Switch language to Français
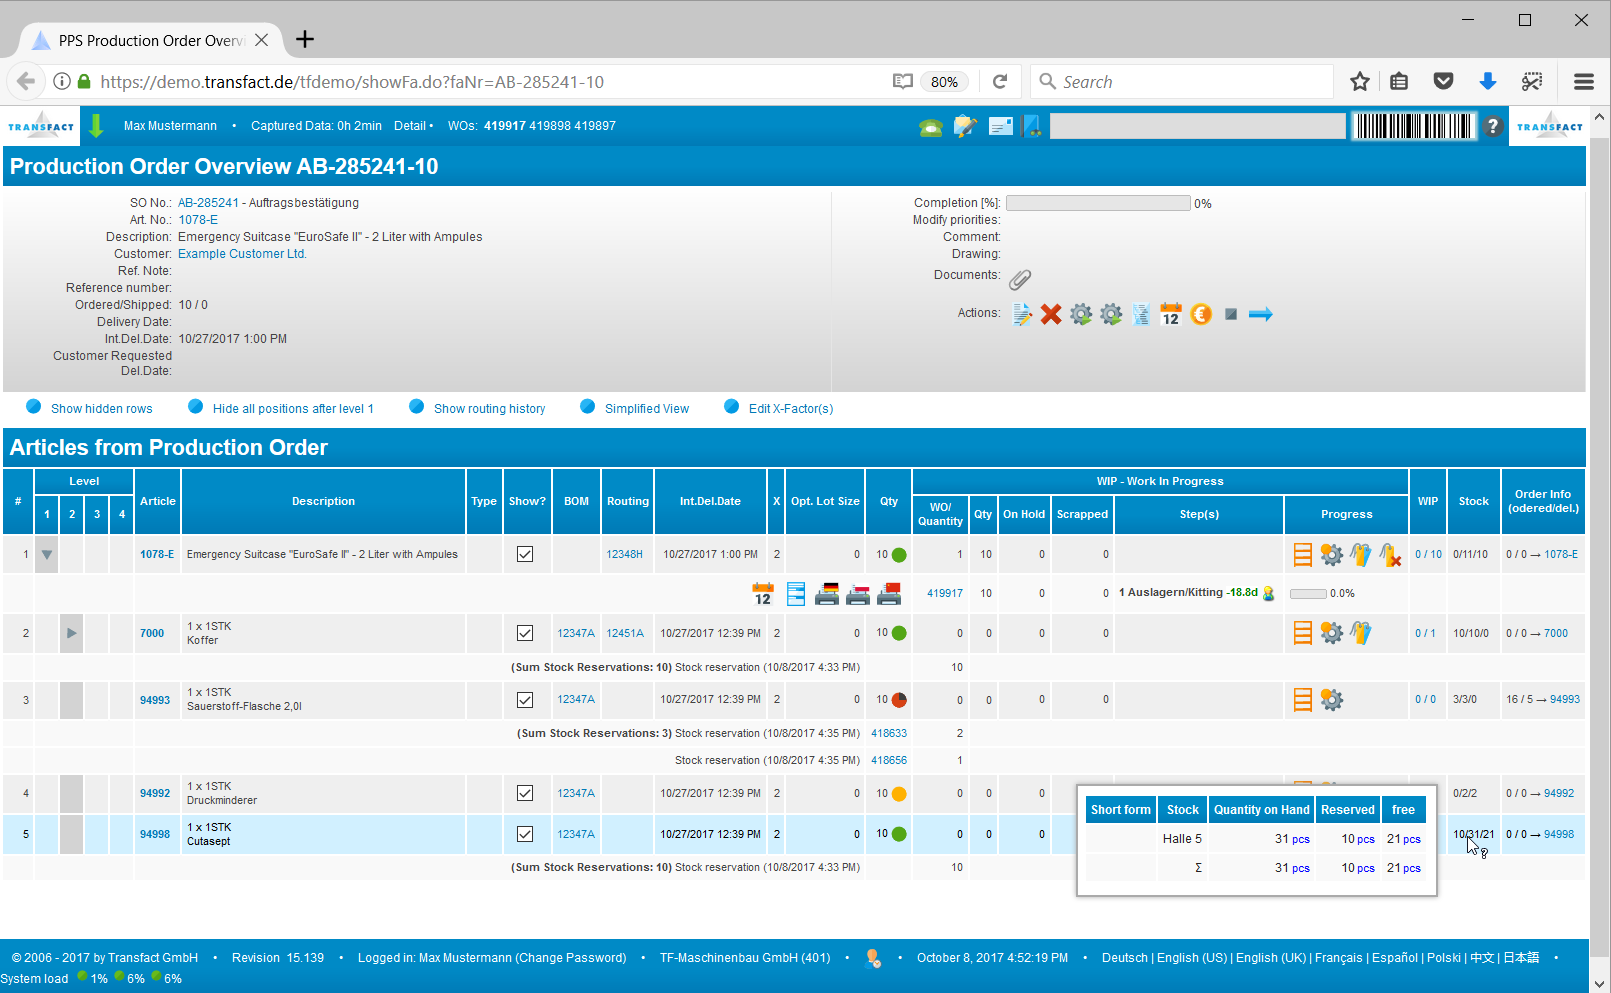 (x=1339, y=958)
